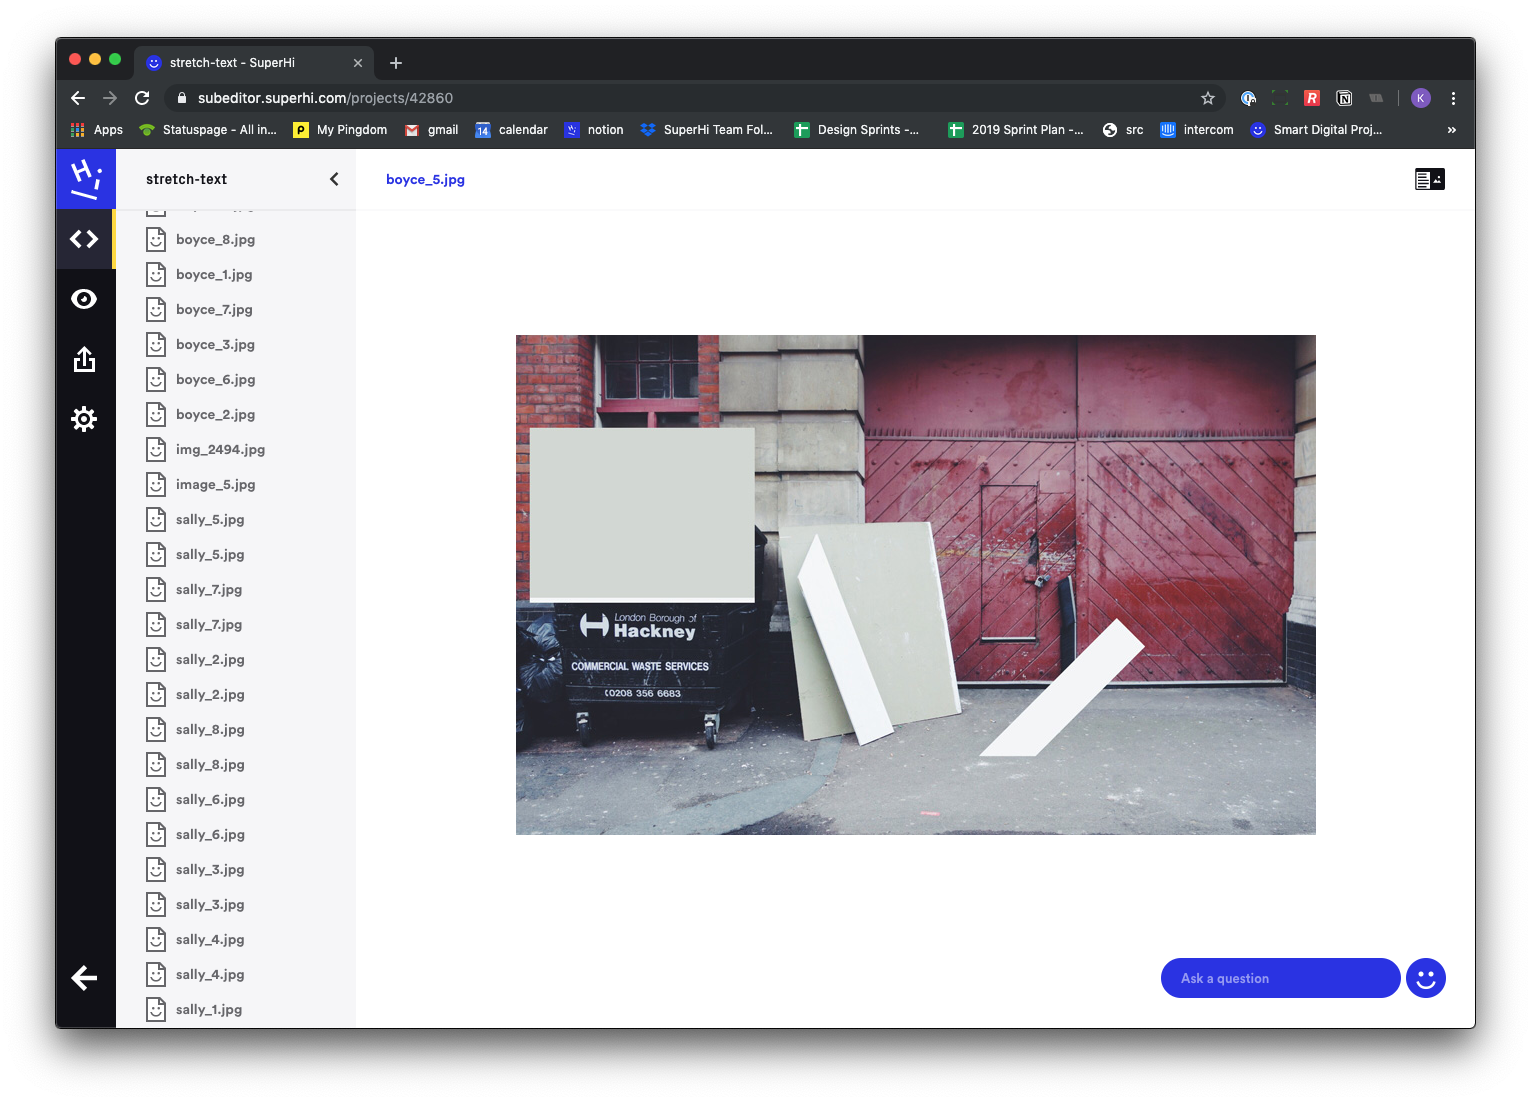
Task: Click the gmail bookmark icon
Action: [412, 129]
